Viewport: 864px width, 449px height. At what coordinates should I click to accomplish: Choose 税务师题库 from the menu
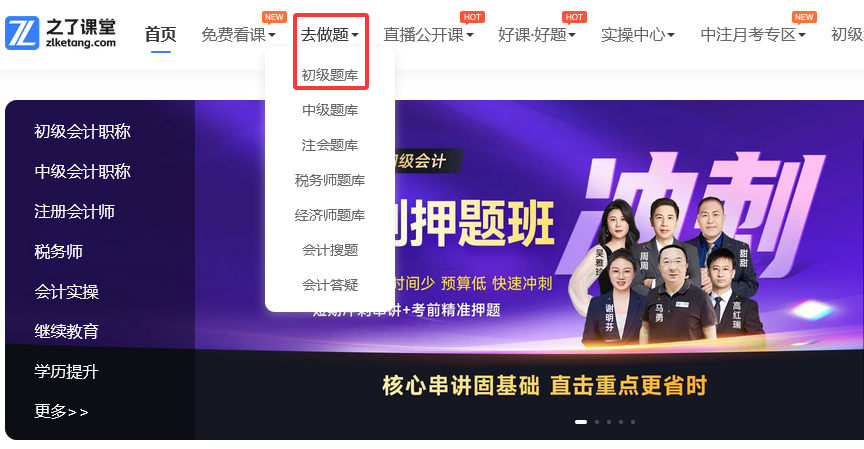tap(330, 180)
